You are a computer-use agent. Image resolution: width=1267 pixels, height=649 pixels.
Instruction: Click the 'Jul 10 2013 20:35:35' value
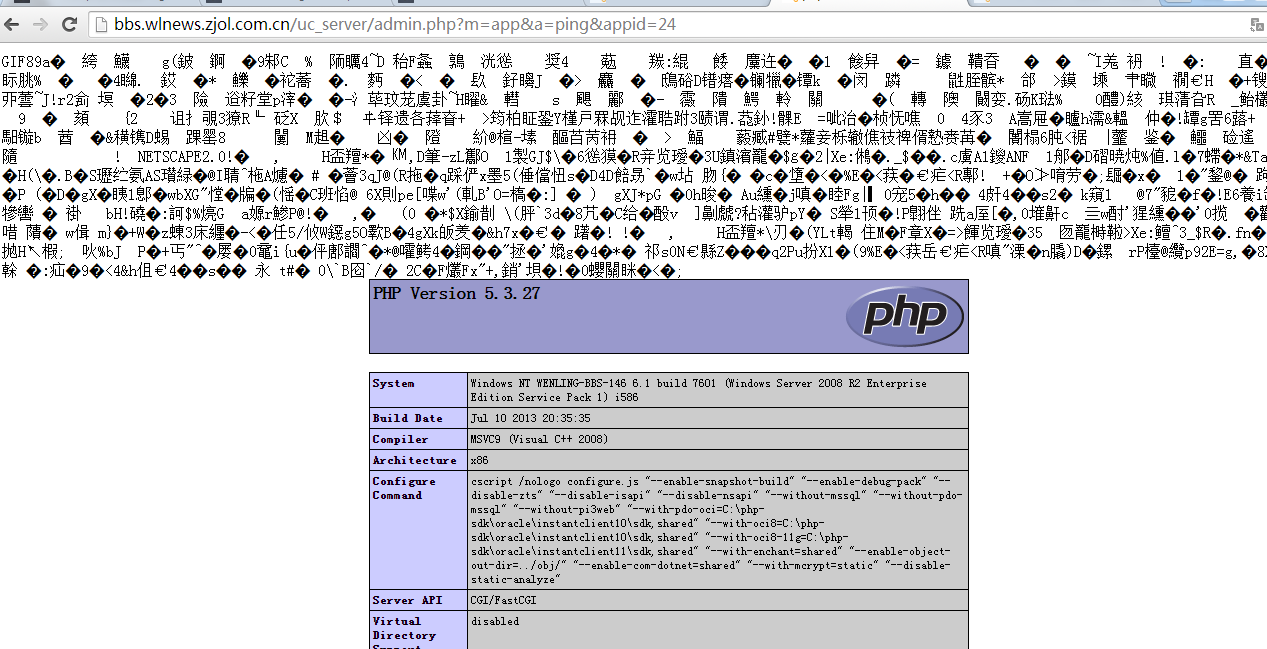[530, 418]
